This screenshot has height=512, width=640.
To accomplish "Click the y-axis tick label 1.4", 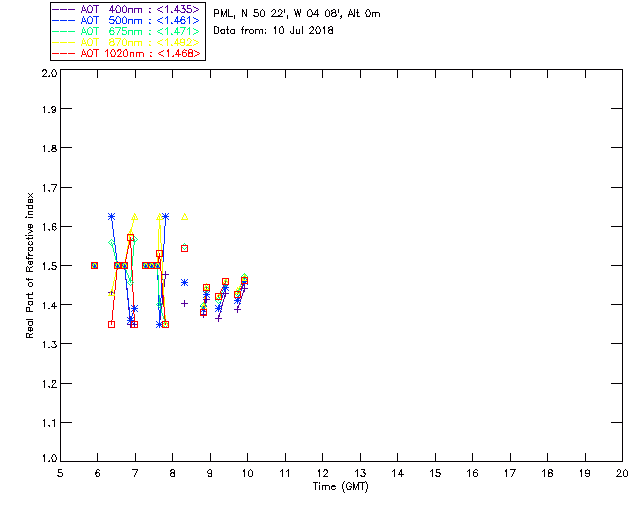I will point(49,305).
